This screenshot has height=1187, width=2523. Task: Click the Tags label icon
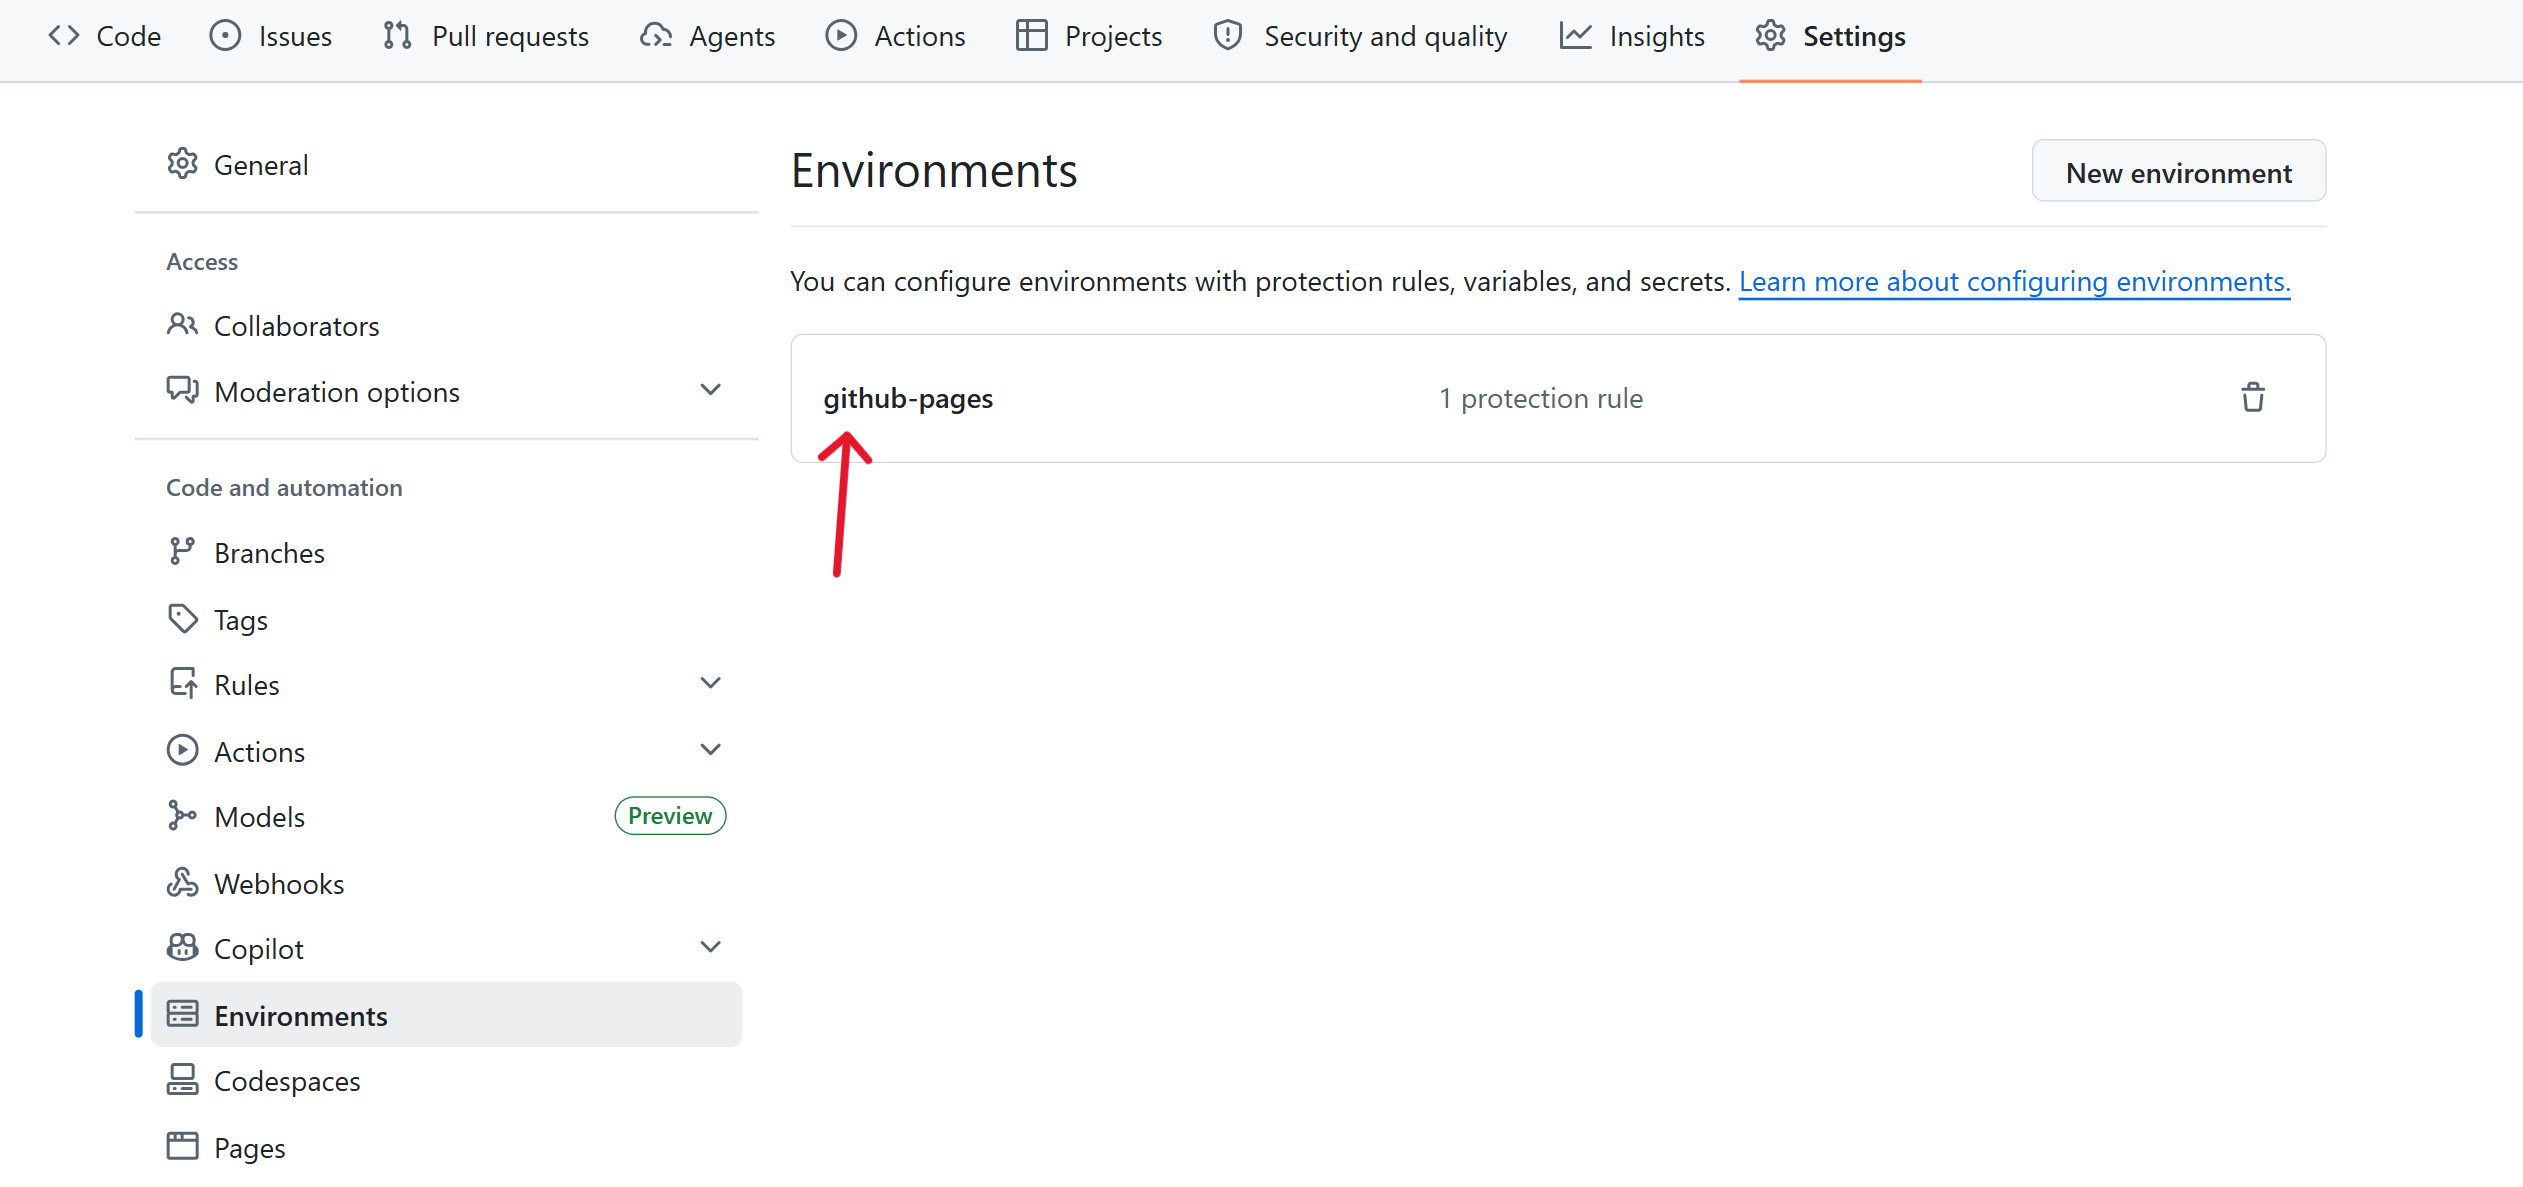[x=182, y=619]
